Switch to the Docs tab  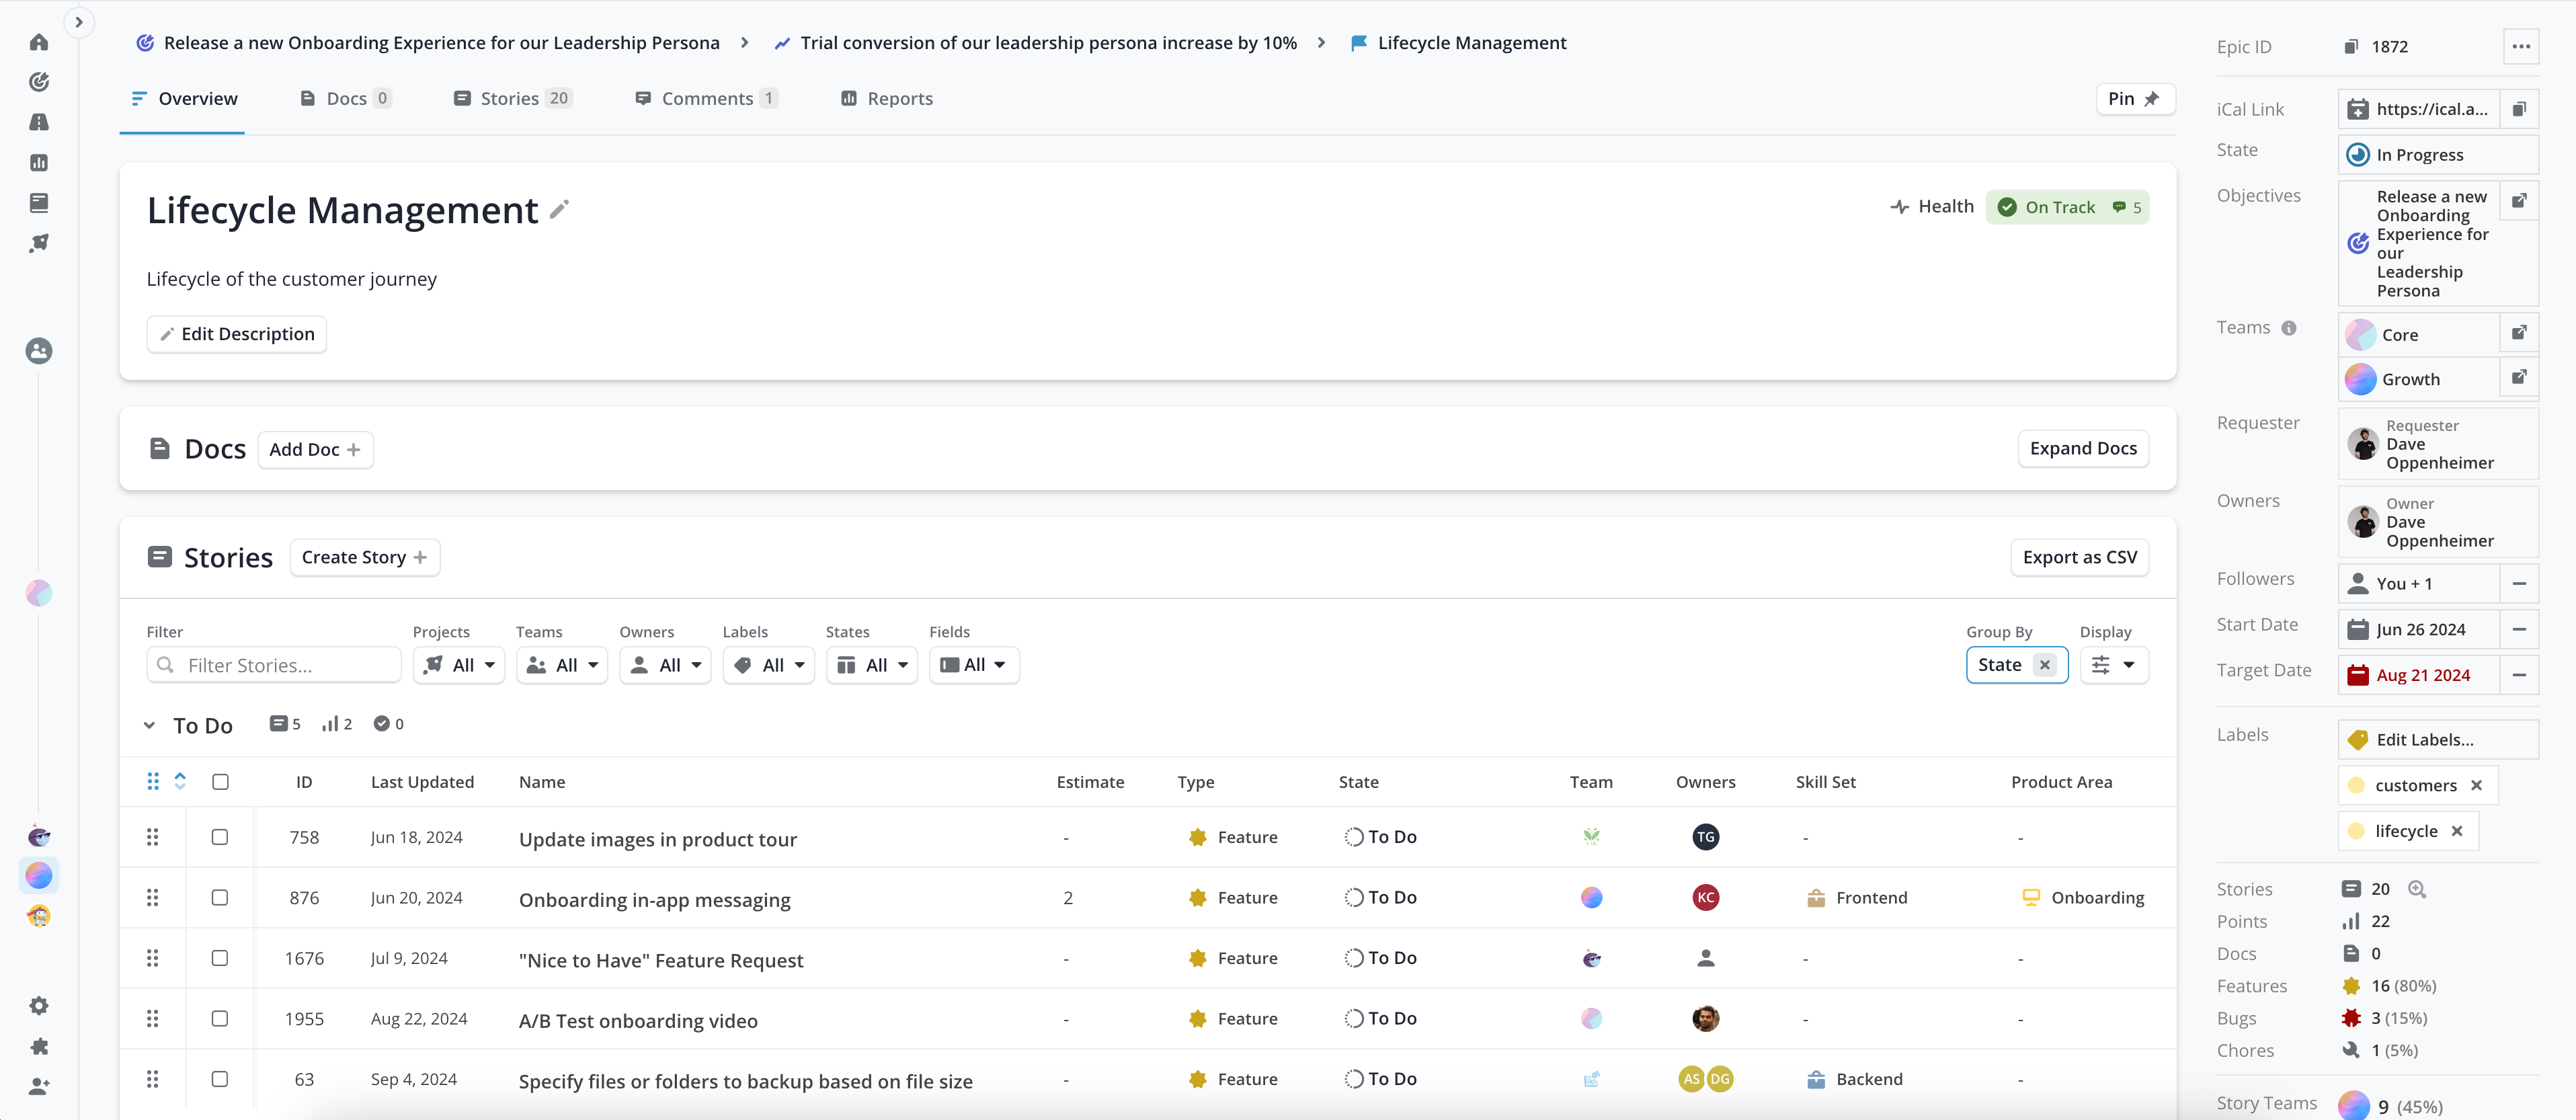coord(346,98)
